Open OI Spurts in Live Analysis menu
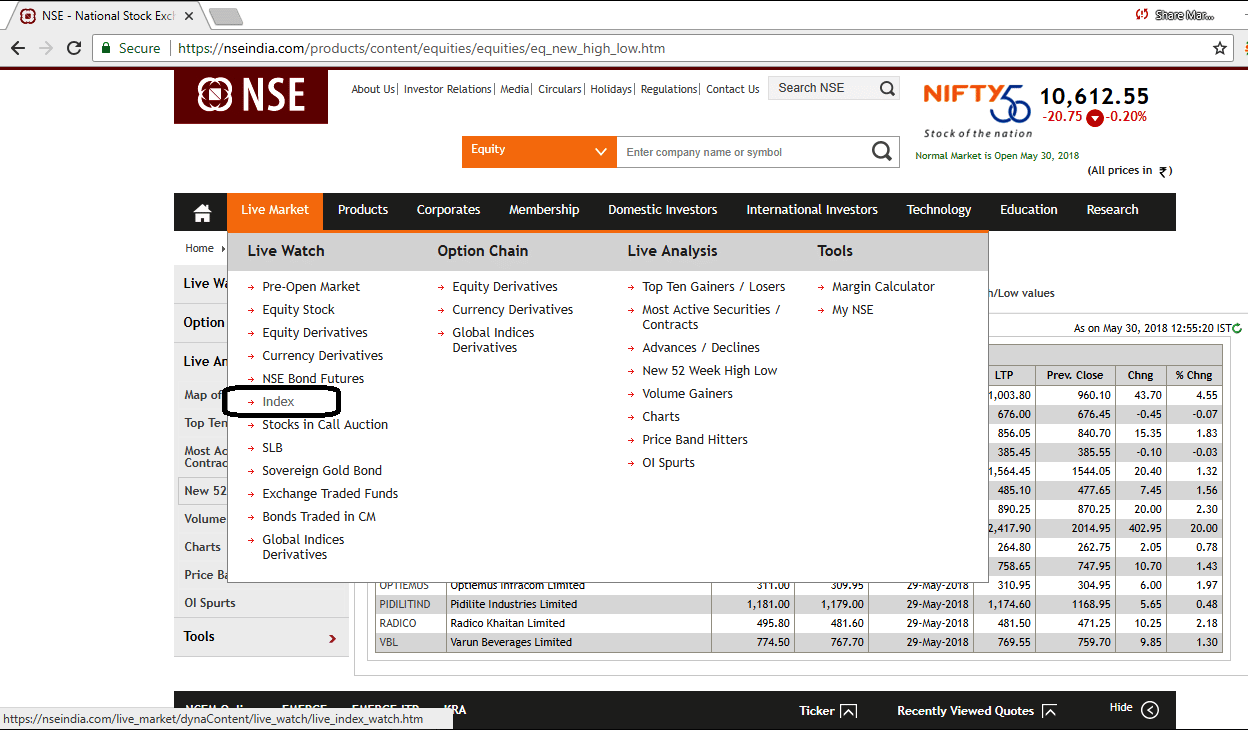The width and height of the screenshot is (1248, 730). pos(668,463)
